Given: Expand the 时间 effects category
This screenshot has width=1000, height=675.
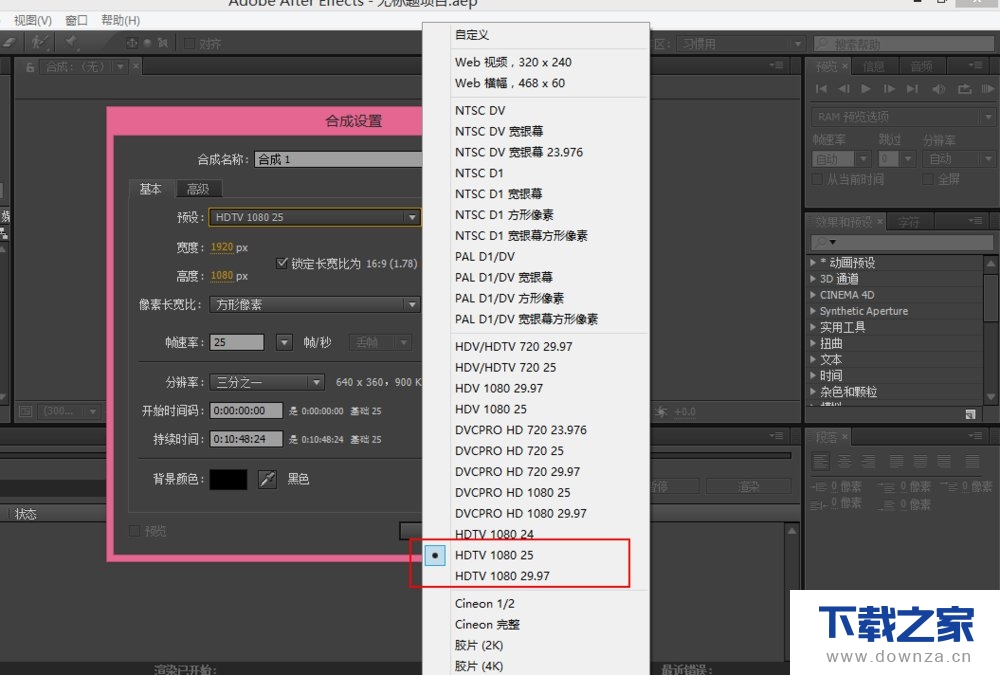Looking at the screenshot, I should [813, 375].
